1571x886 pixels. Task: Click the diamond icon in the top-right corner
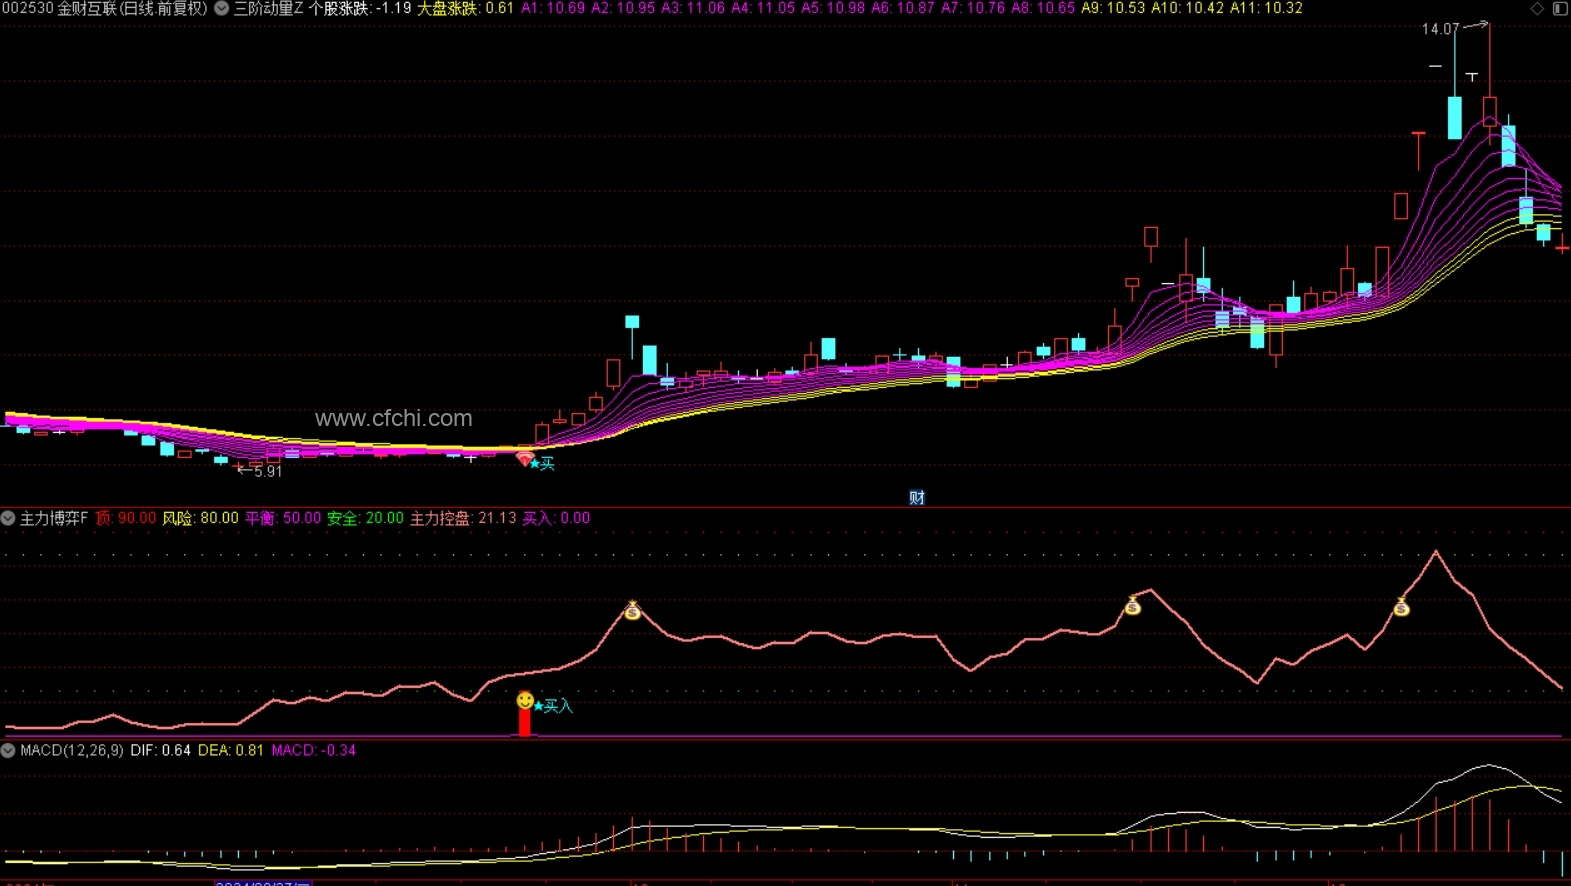(1537, 8)
